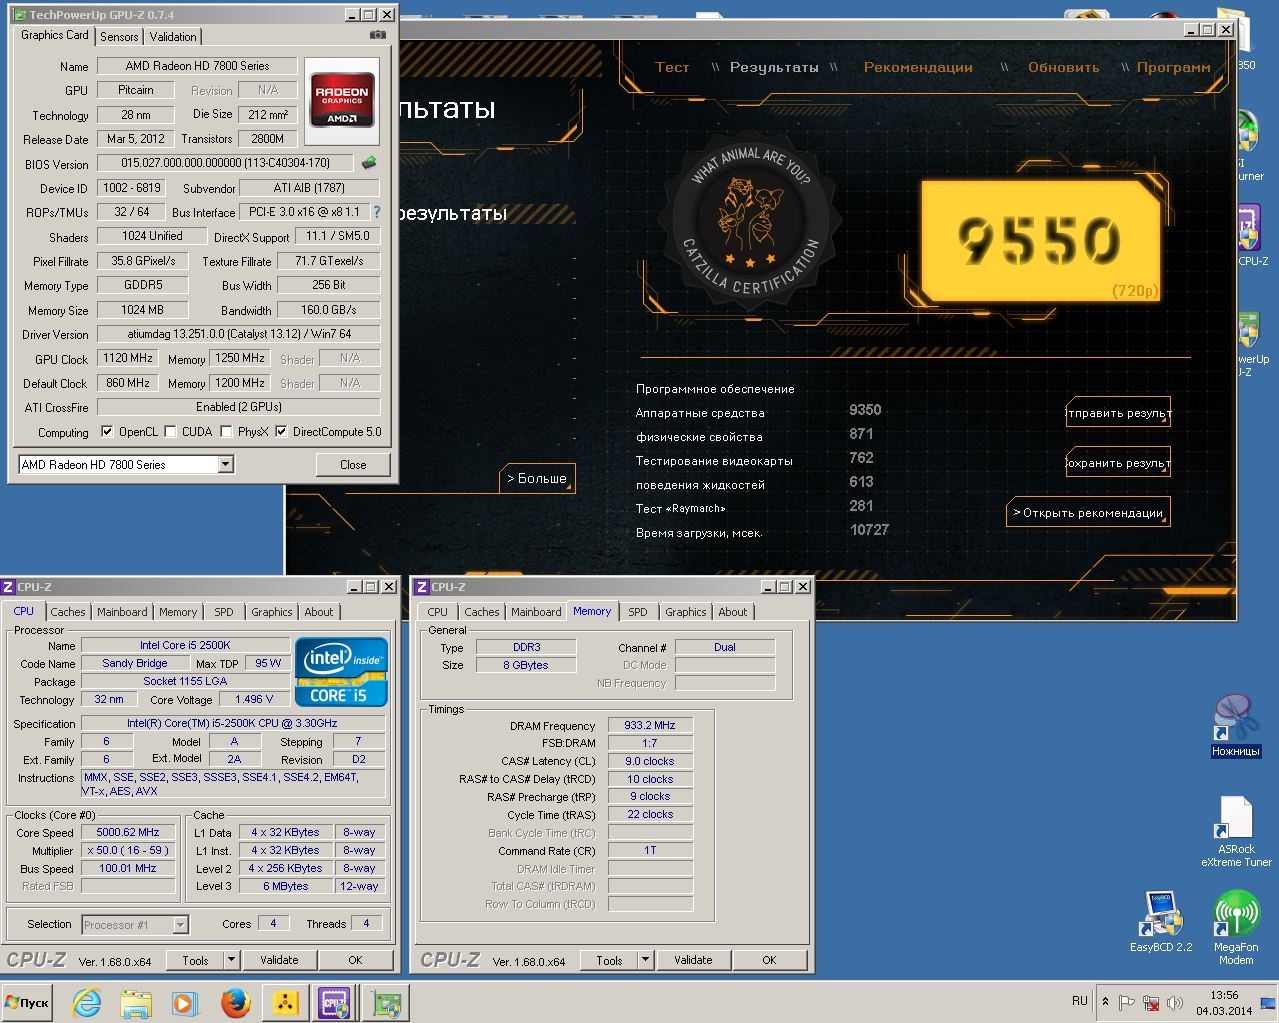Image resolution: width=1279 pixels, height=1023 pixels.
Task: Click OK in the CPU-Z memory window
Action: [x=769, y=960]
